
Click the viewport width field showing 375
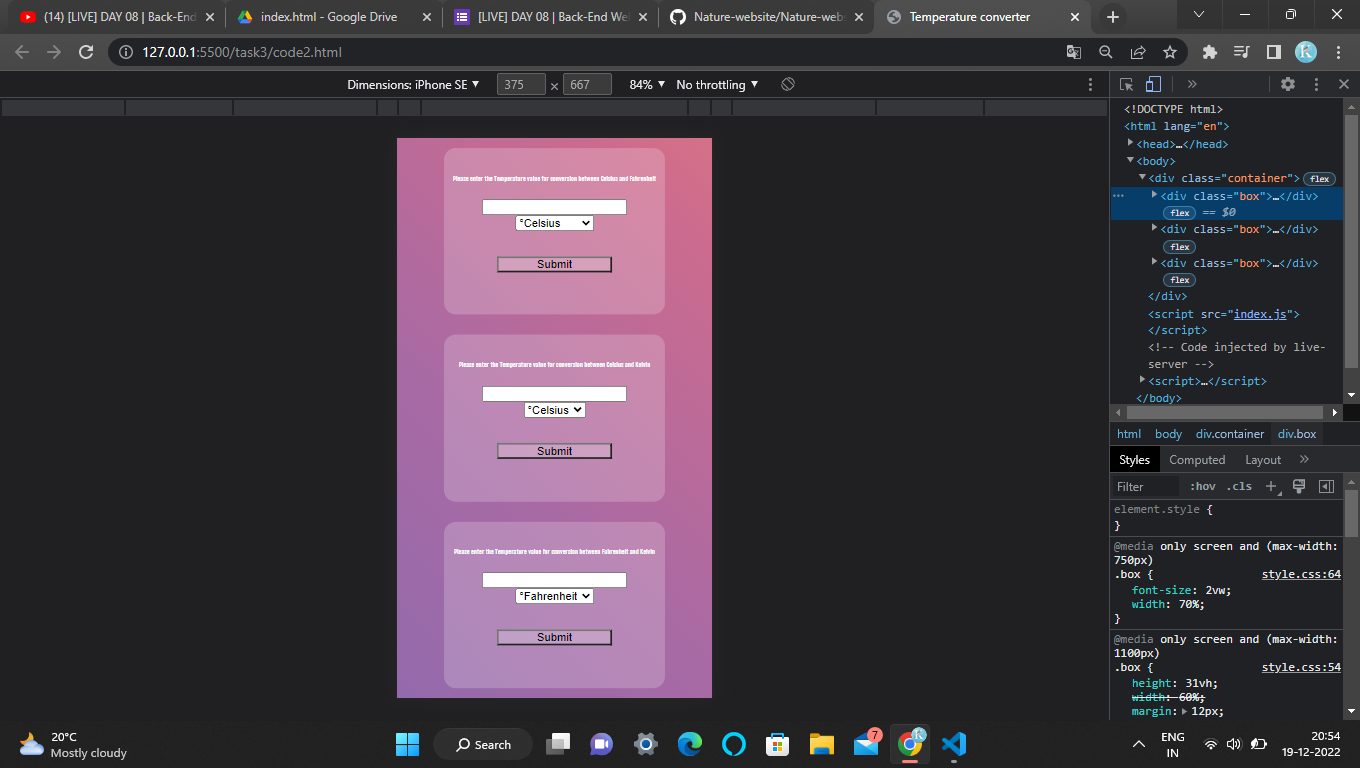point(521,85)
